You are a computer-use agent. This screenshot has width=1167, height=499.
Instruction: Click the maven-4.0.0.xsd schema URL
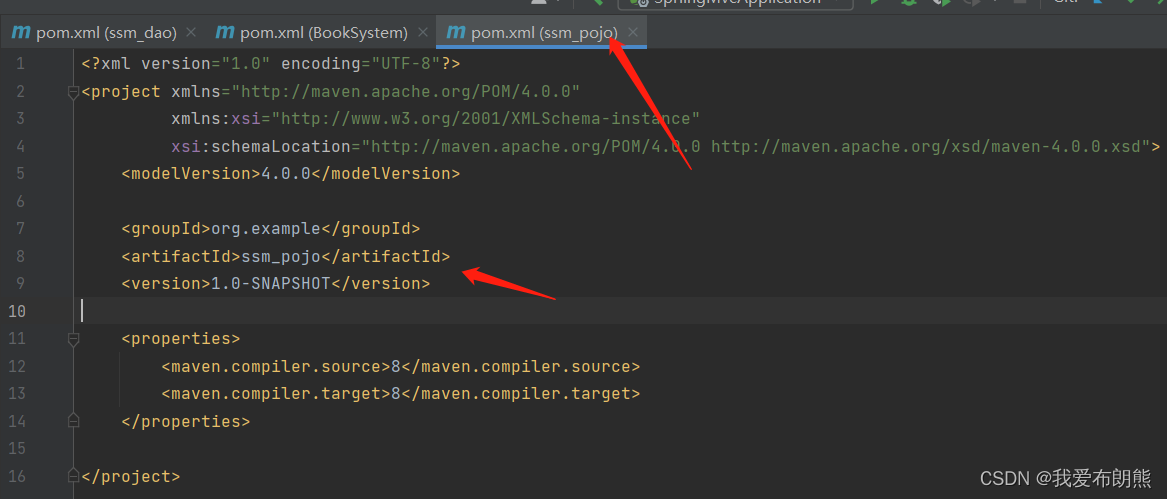[926, 147]
